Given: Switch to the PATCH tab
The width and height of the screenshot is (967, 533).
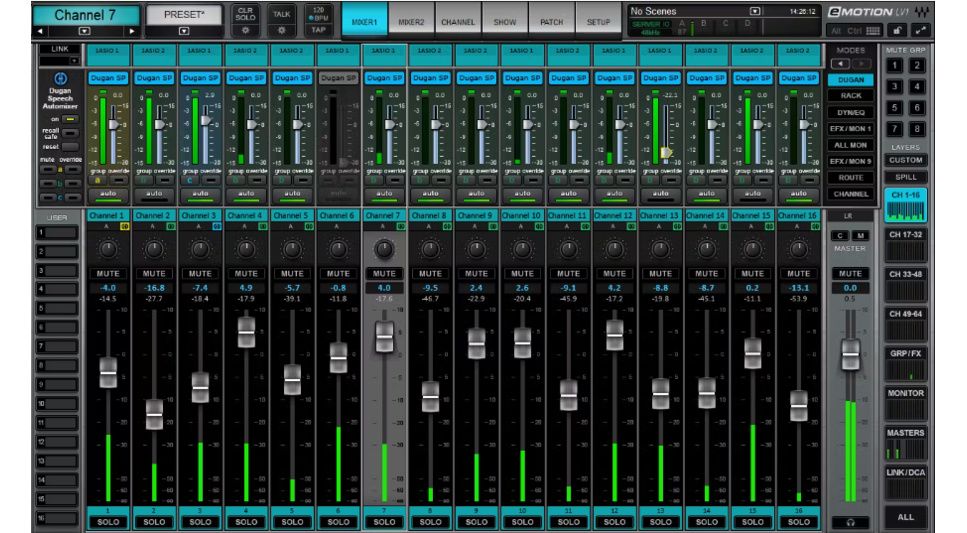Looking at the screenshot, I should (551, 22).
